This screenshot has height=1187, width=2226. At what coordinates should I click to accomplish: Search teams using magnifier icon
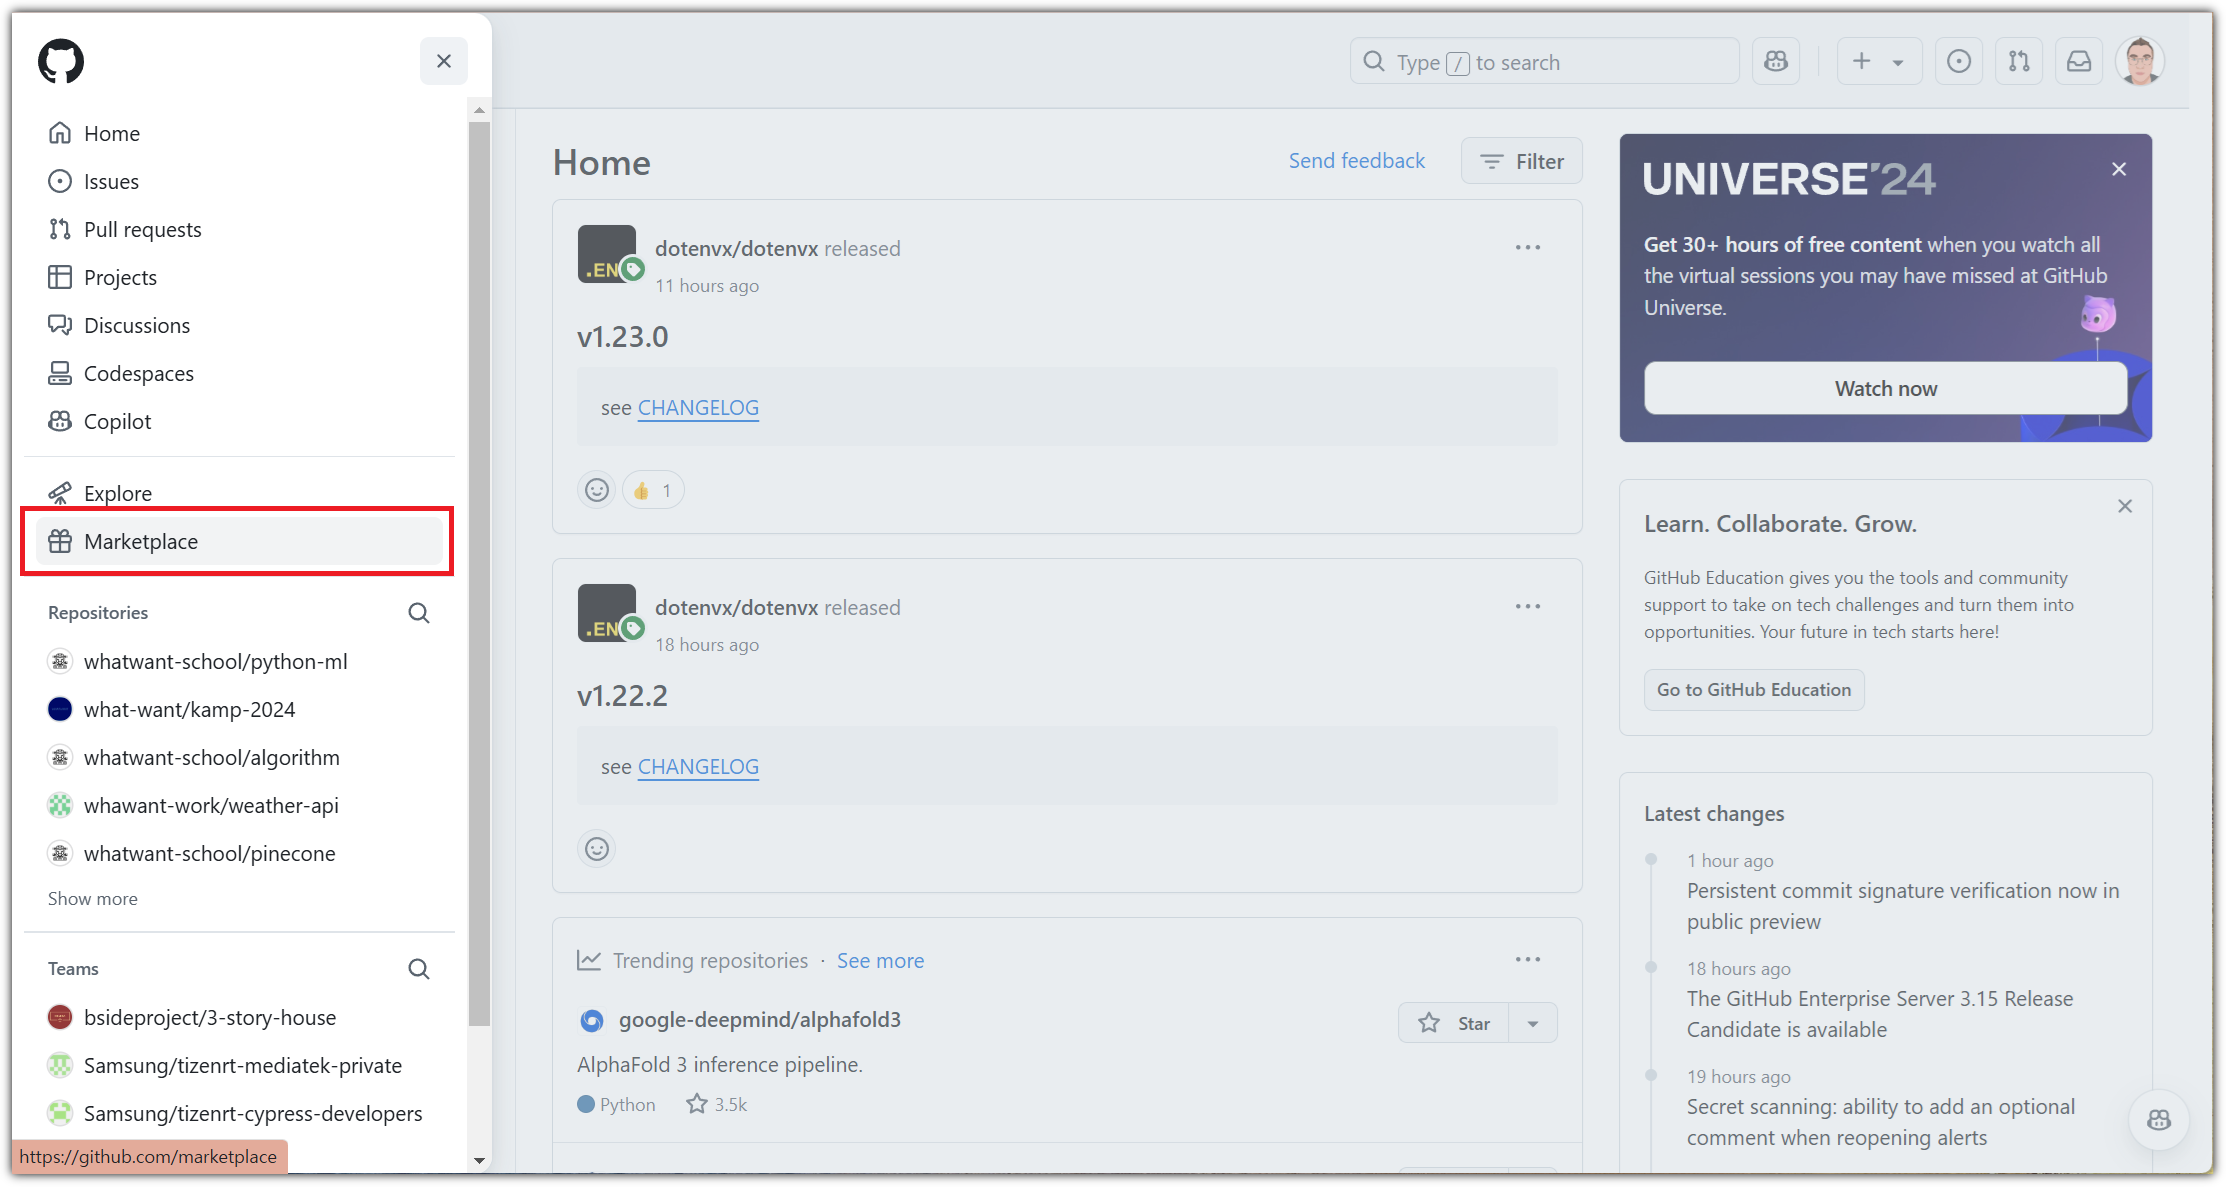[419, 969]
